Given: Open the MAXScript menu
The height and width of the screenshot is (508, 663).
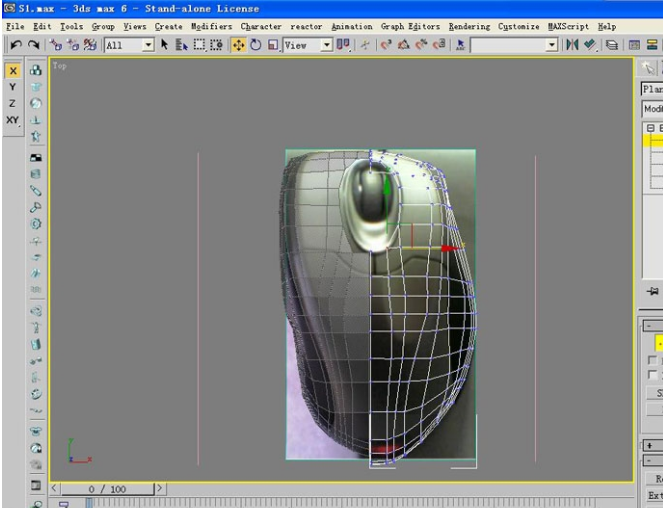Looking at the screenshot, I should point(570,26).
